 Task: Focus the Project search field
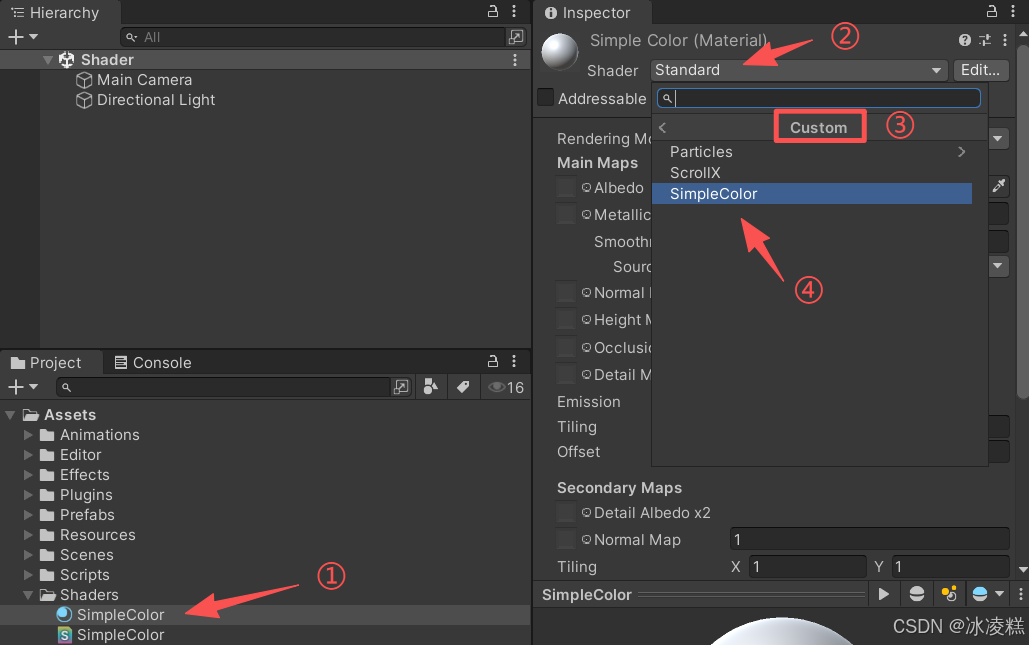click(x=224, y=387)
